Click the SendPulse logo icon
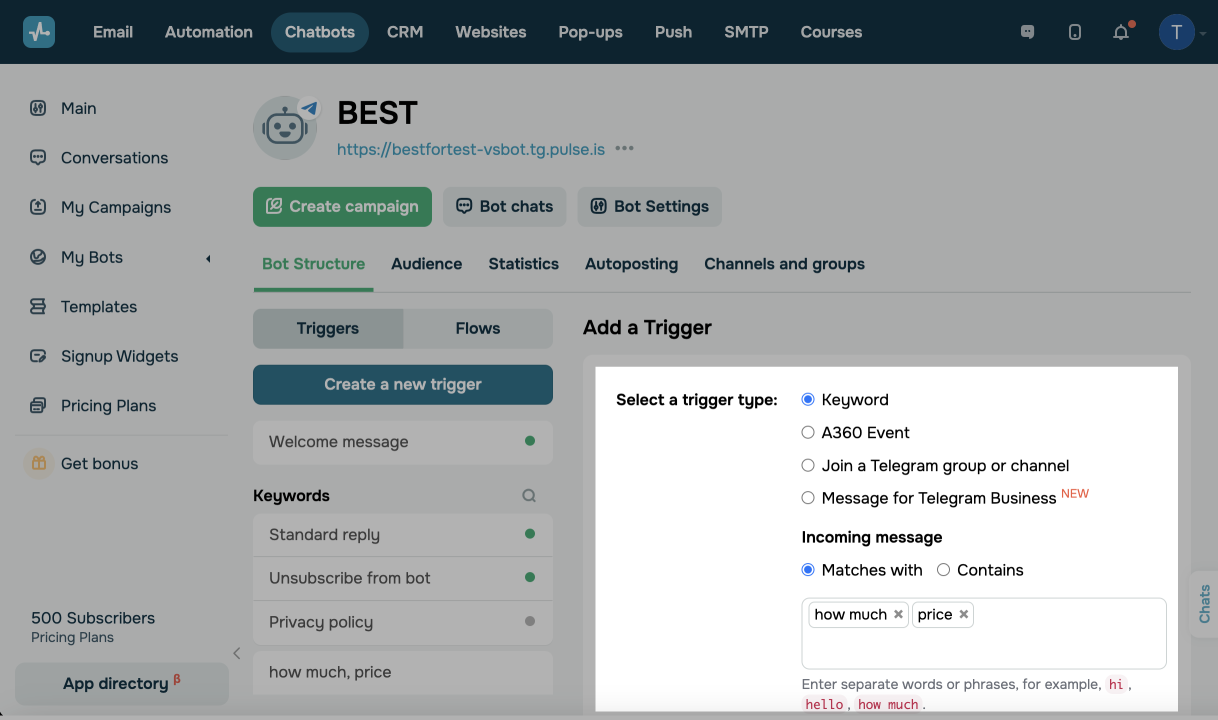 [38, 31]
